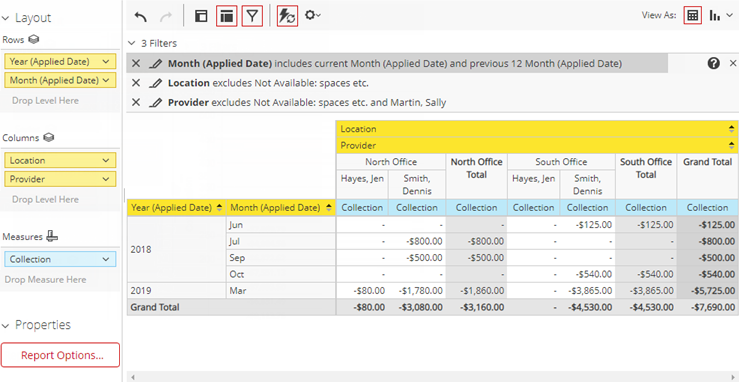
Task: Collapse the 3 Filters section
Action: tap(131, 43)
